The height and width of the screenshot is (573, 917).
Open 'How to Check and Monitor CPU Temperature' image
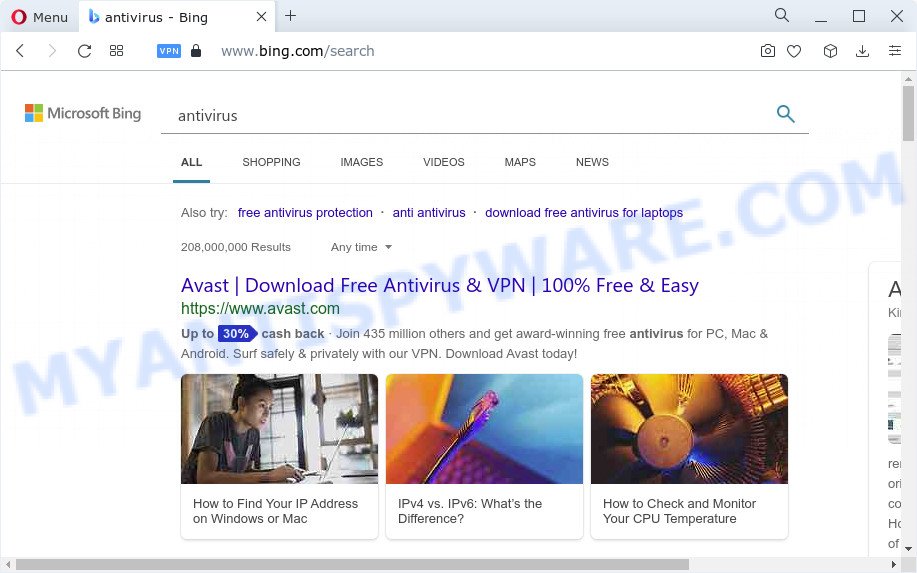pos(689,429)
